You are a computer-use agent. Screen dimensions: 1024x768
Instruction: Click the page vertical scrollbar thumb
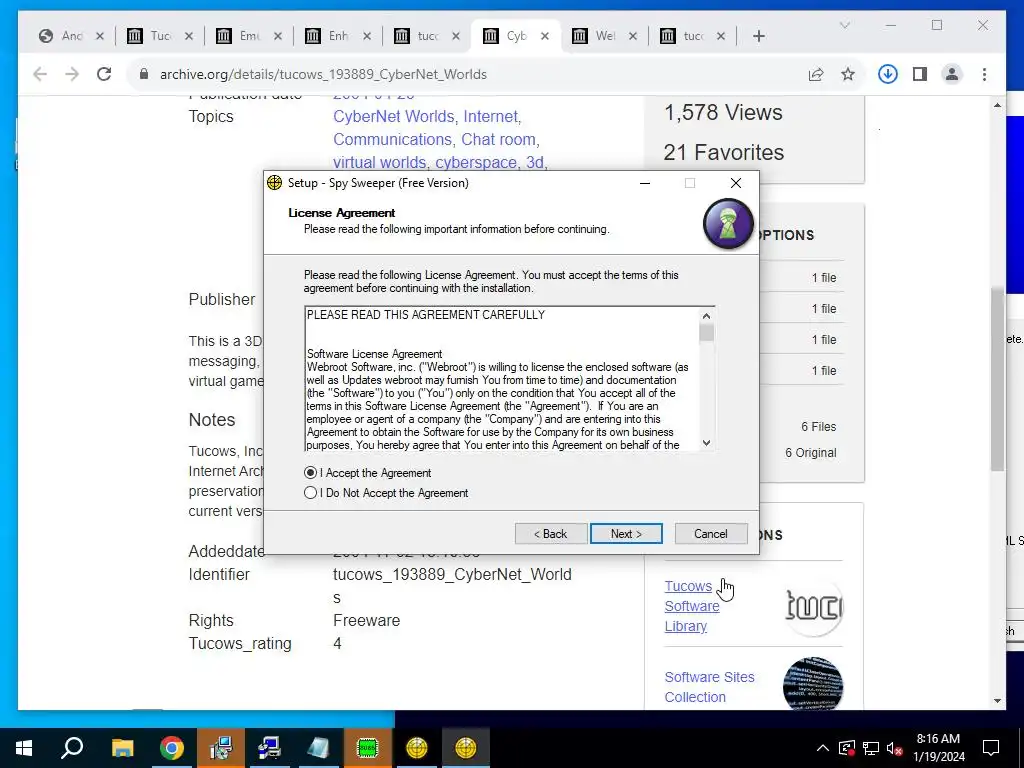coord(997,379)
